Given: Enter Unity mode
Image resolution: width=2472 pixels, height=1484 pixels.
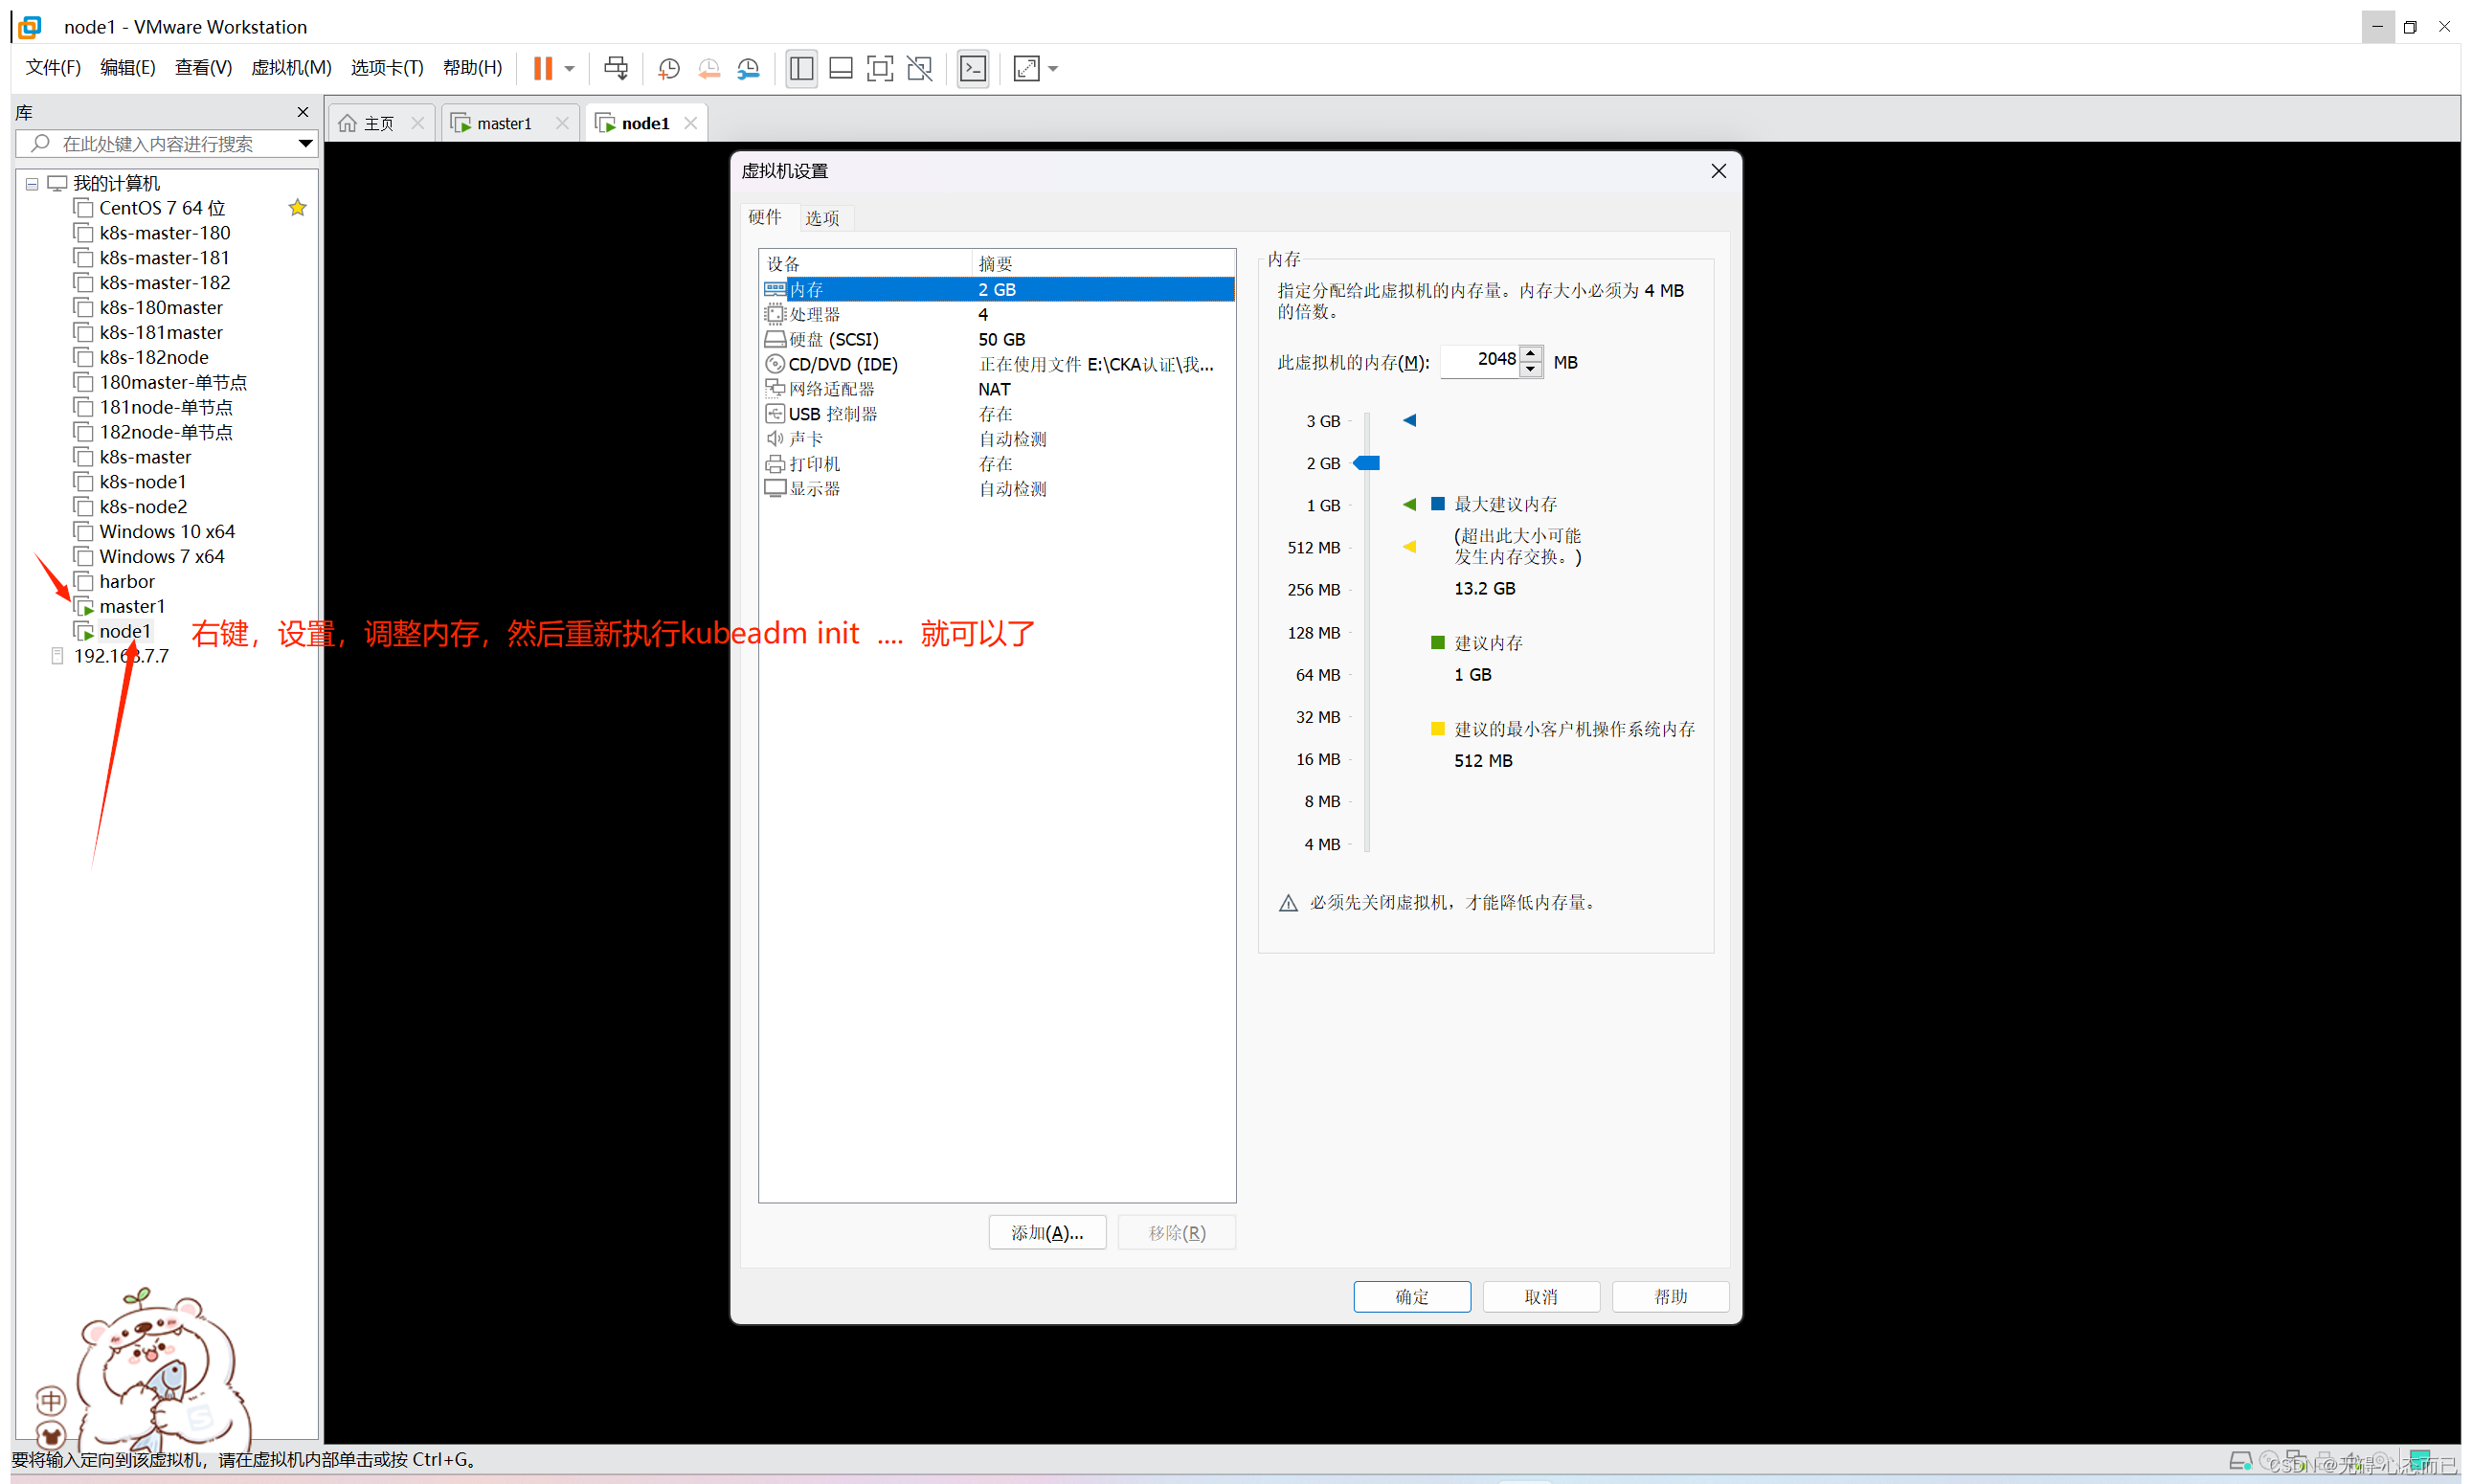Looking at the screenshot, I should (919, 68).
